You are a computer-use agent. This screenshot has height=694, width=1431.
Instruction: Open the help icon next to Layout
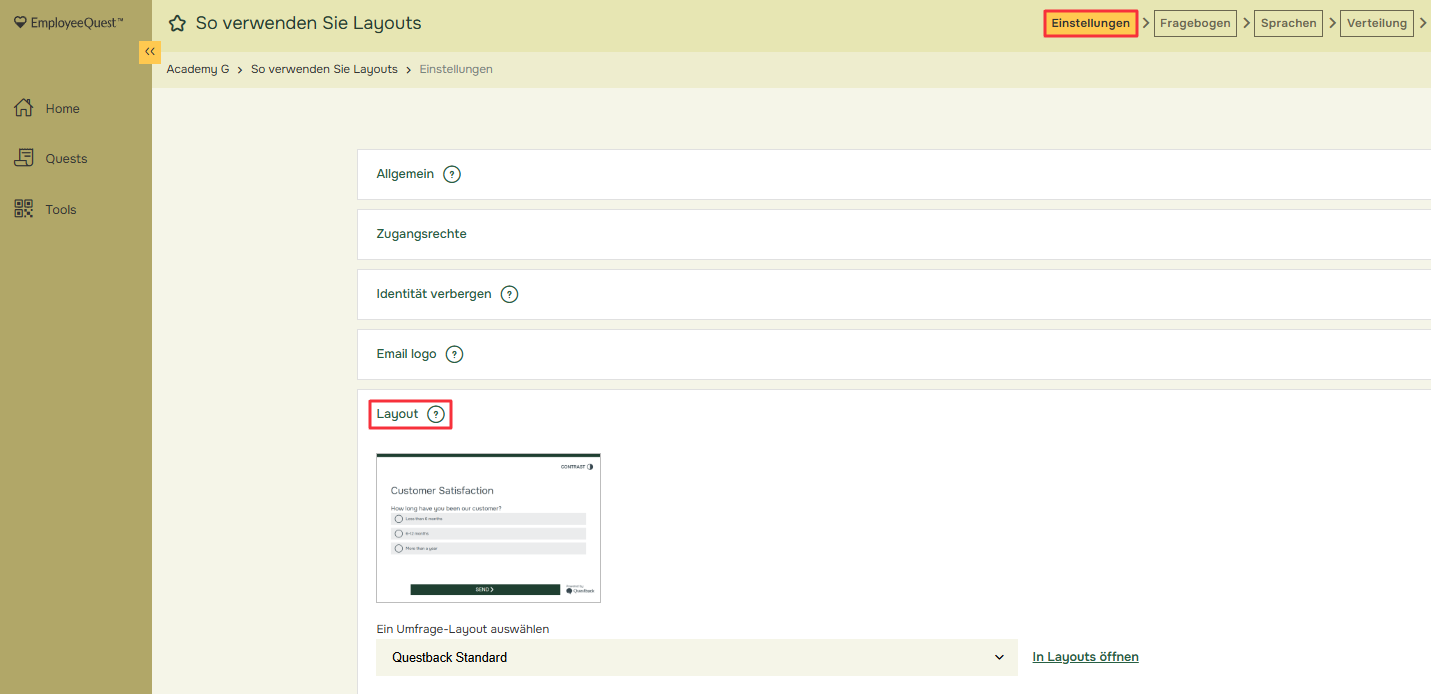click(x=436, y=414)
